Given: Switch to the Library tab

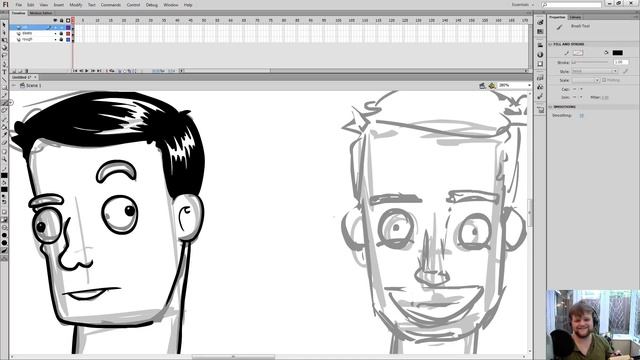Looking at the screenshot, I should pos(575,17).
